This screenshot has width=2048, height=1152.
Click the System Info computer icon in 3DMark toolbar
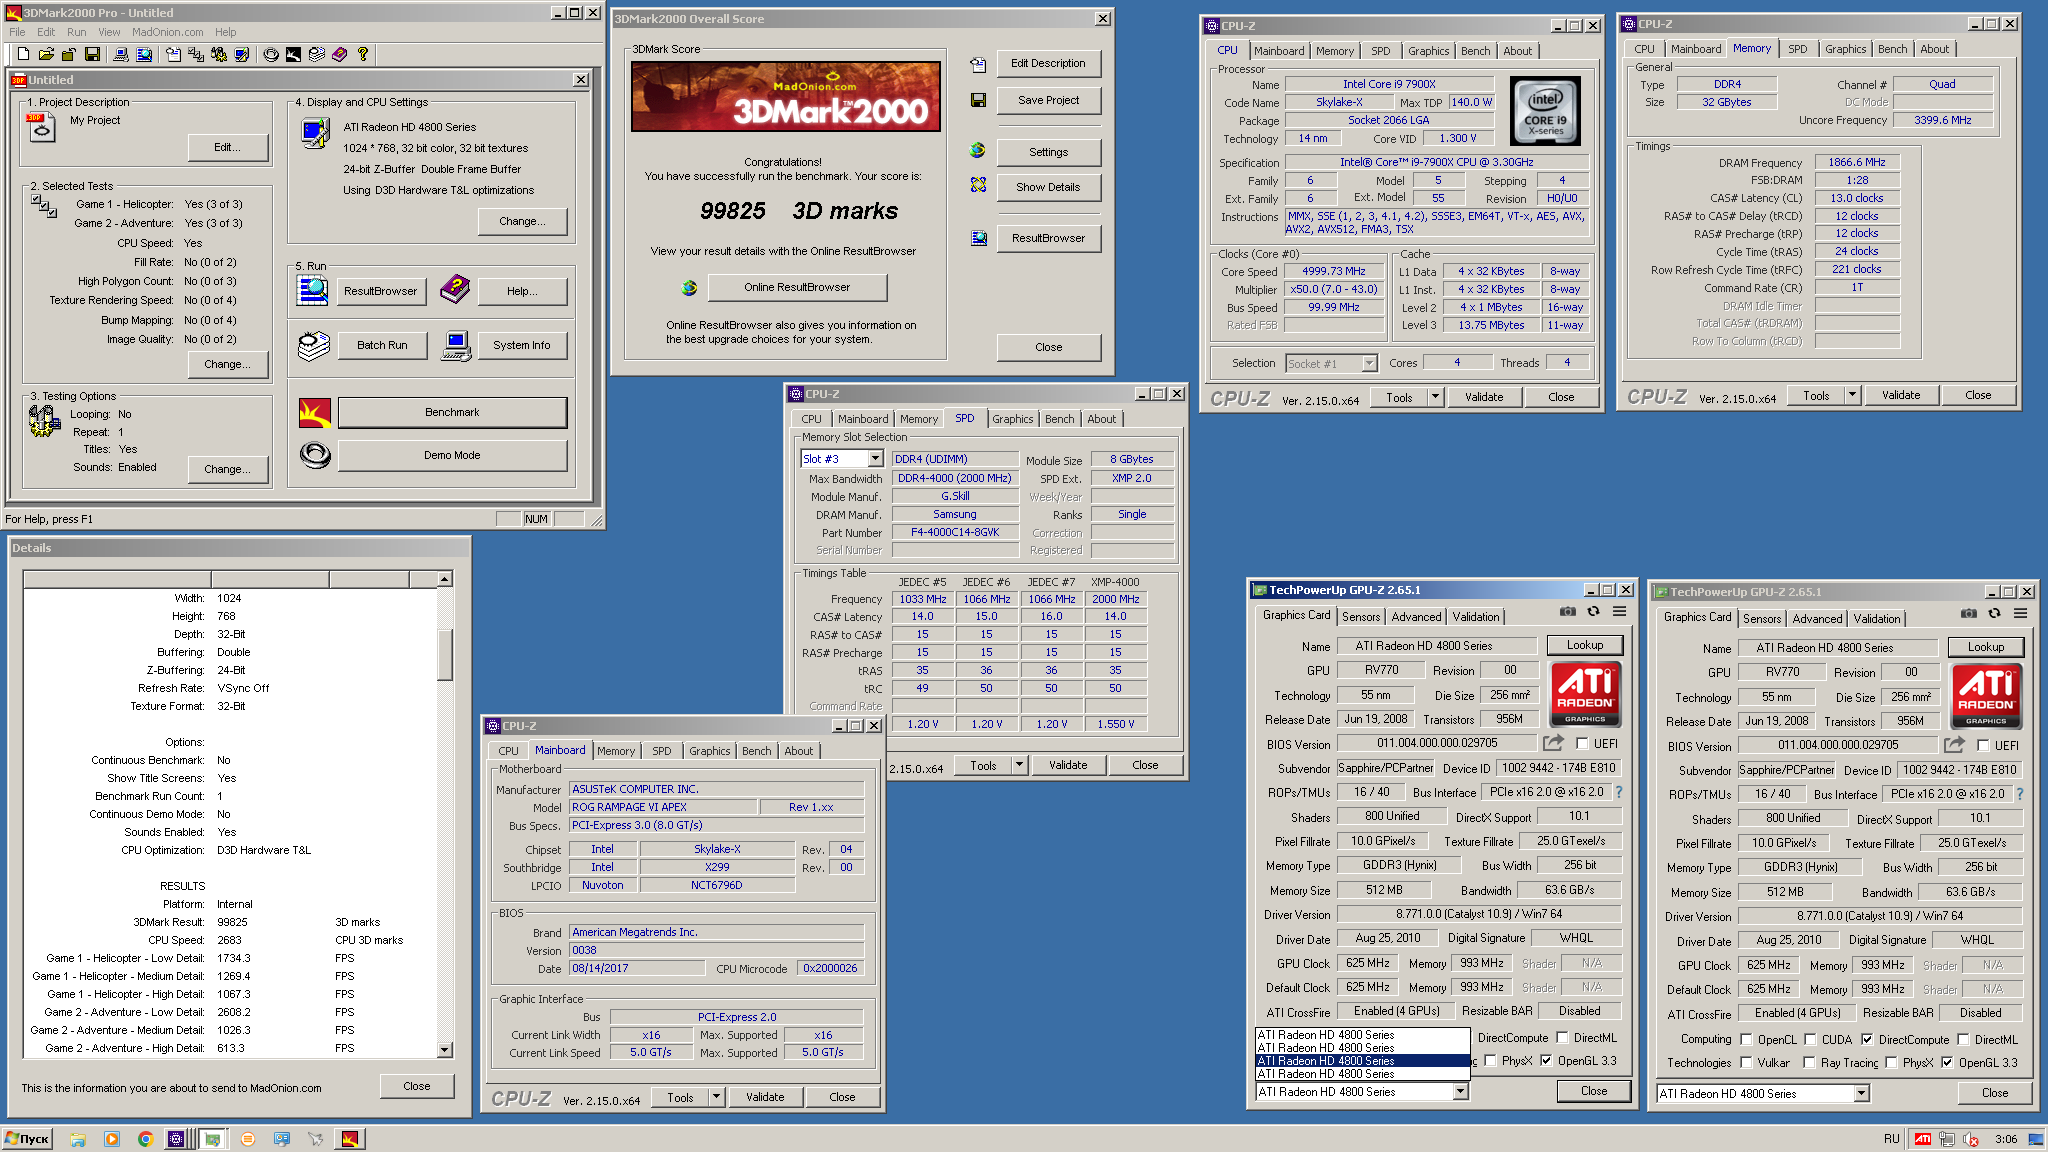pos(120,54)
